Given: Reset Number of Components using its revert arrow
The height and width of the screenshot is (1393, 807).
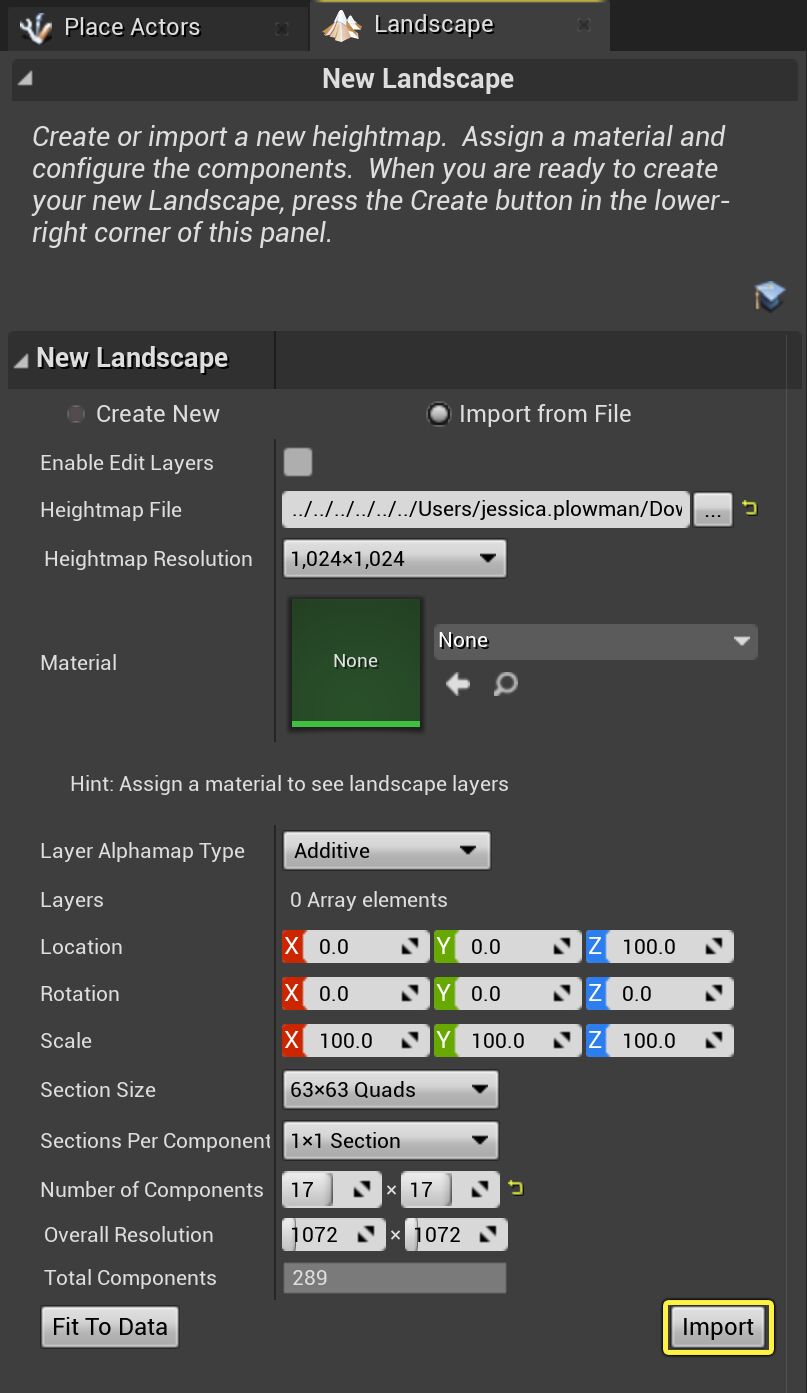Looking at the screenshot, I should pyautogui.click(x=517, y=1189).
